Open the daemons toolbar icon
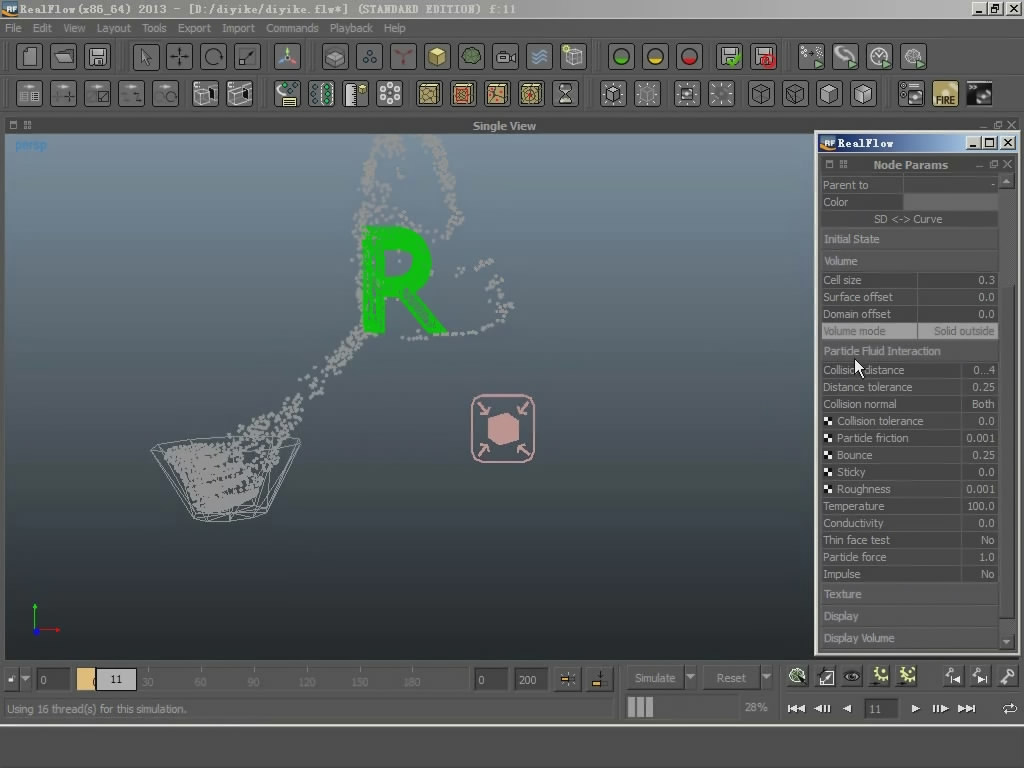Screen dimensions: 1024x768 403,57
